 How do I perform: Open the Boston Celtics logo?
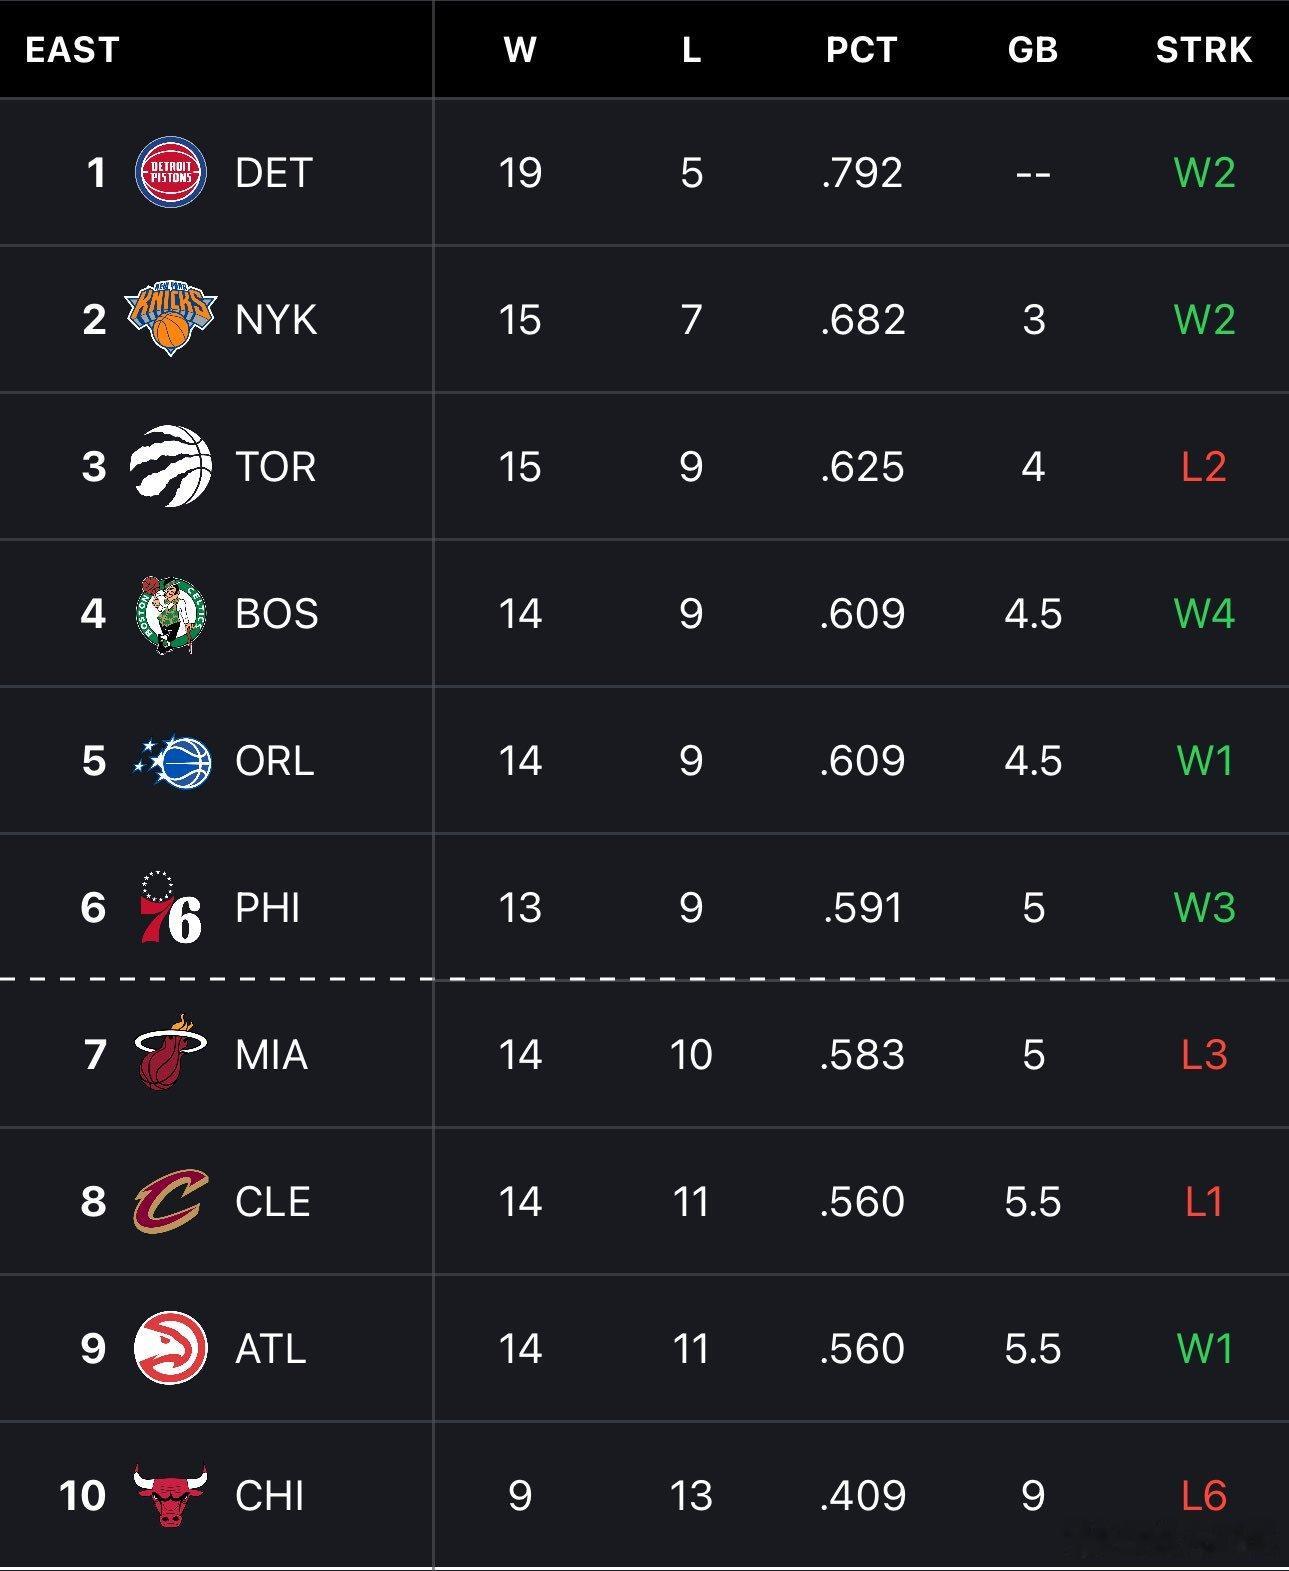click(x=171, y=613)
